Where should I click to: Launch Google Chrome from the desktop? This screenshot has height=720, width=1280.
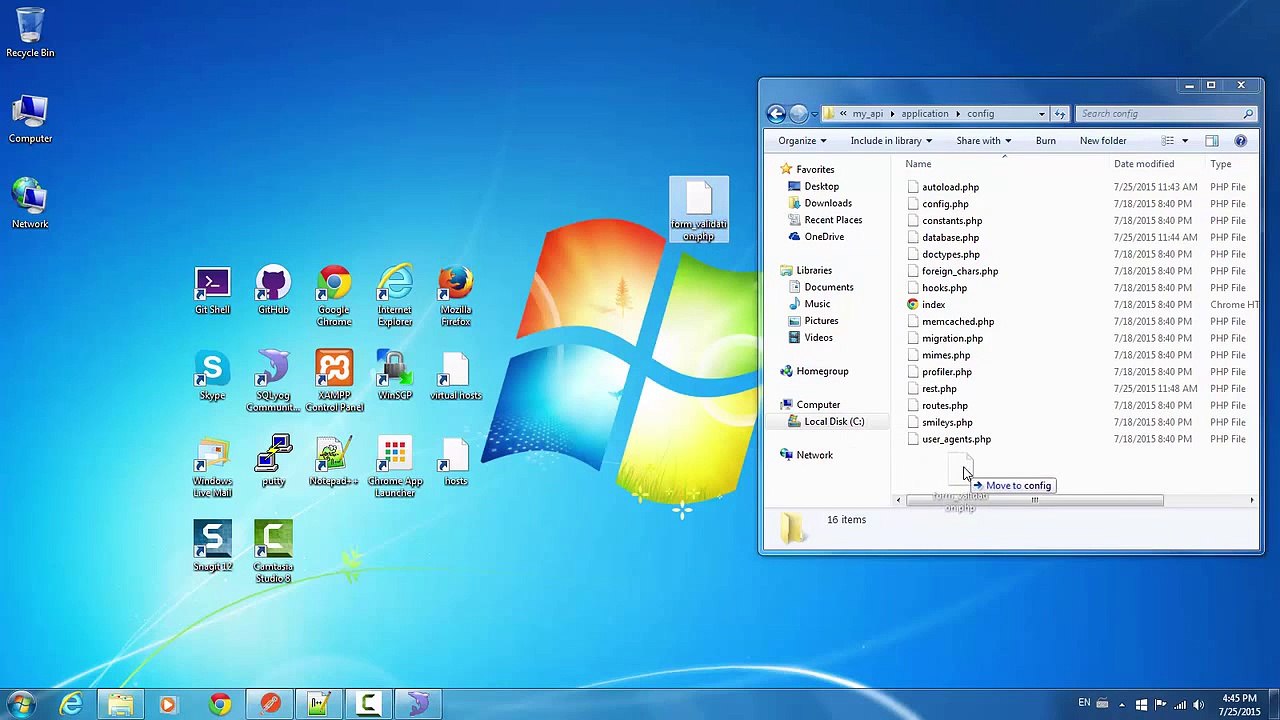[x=334, y=296]
